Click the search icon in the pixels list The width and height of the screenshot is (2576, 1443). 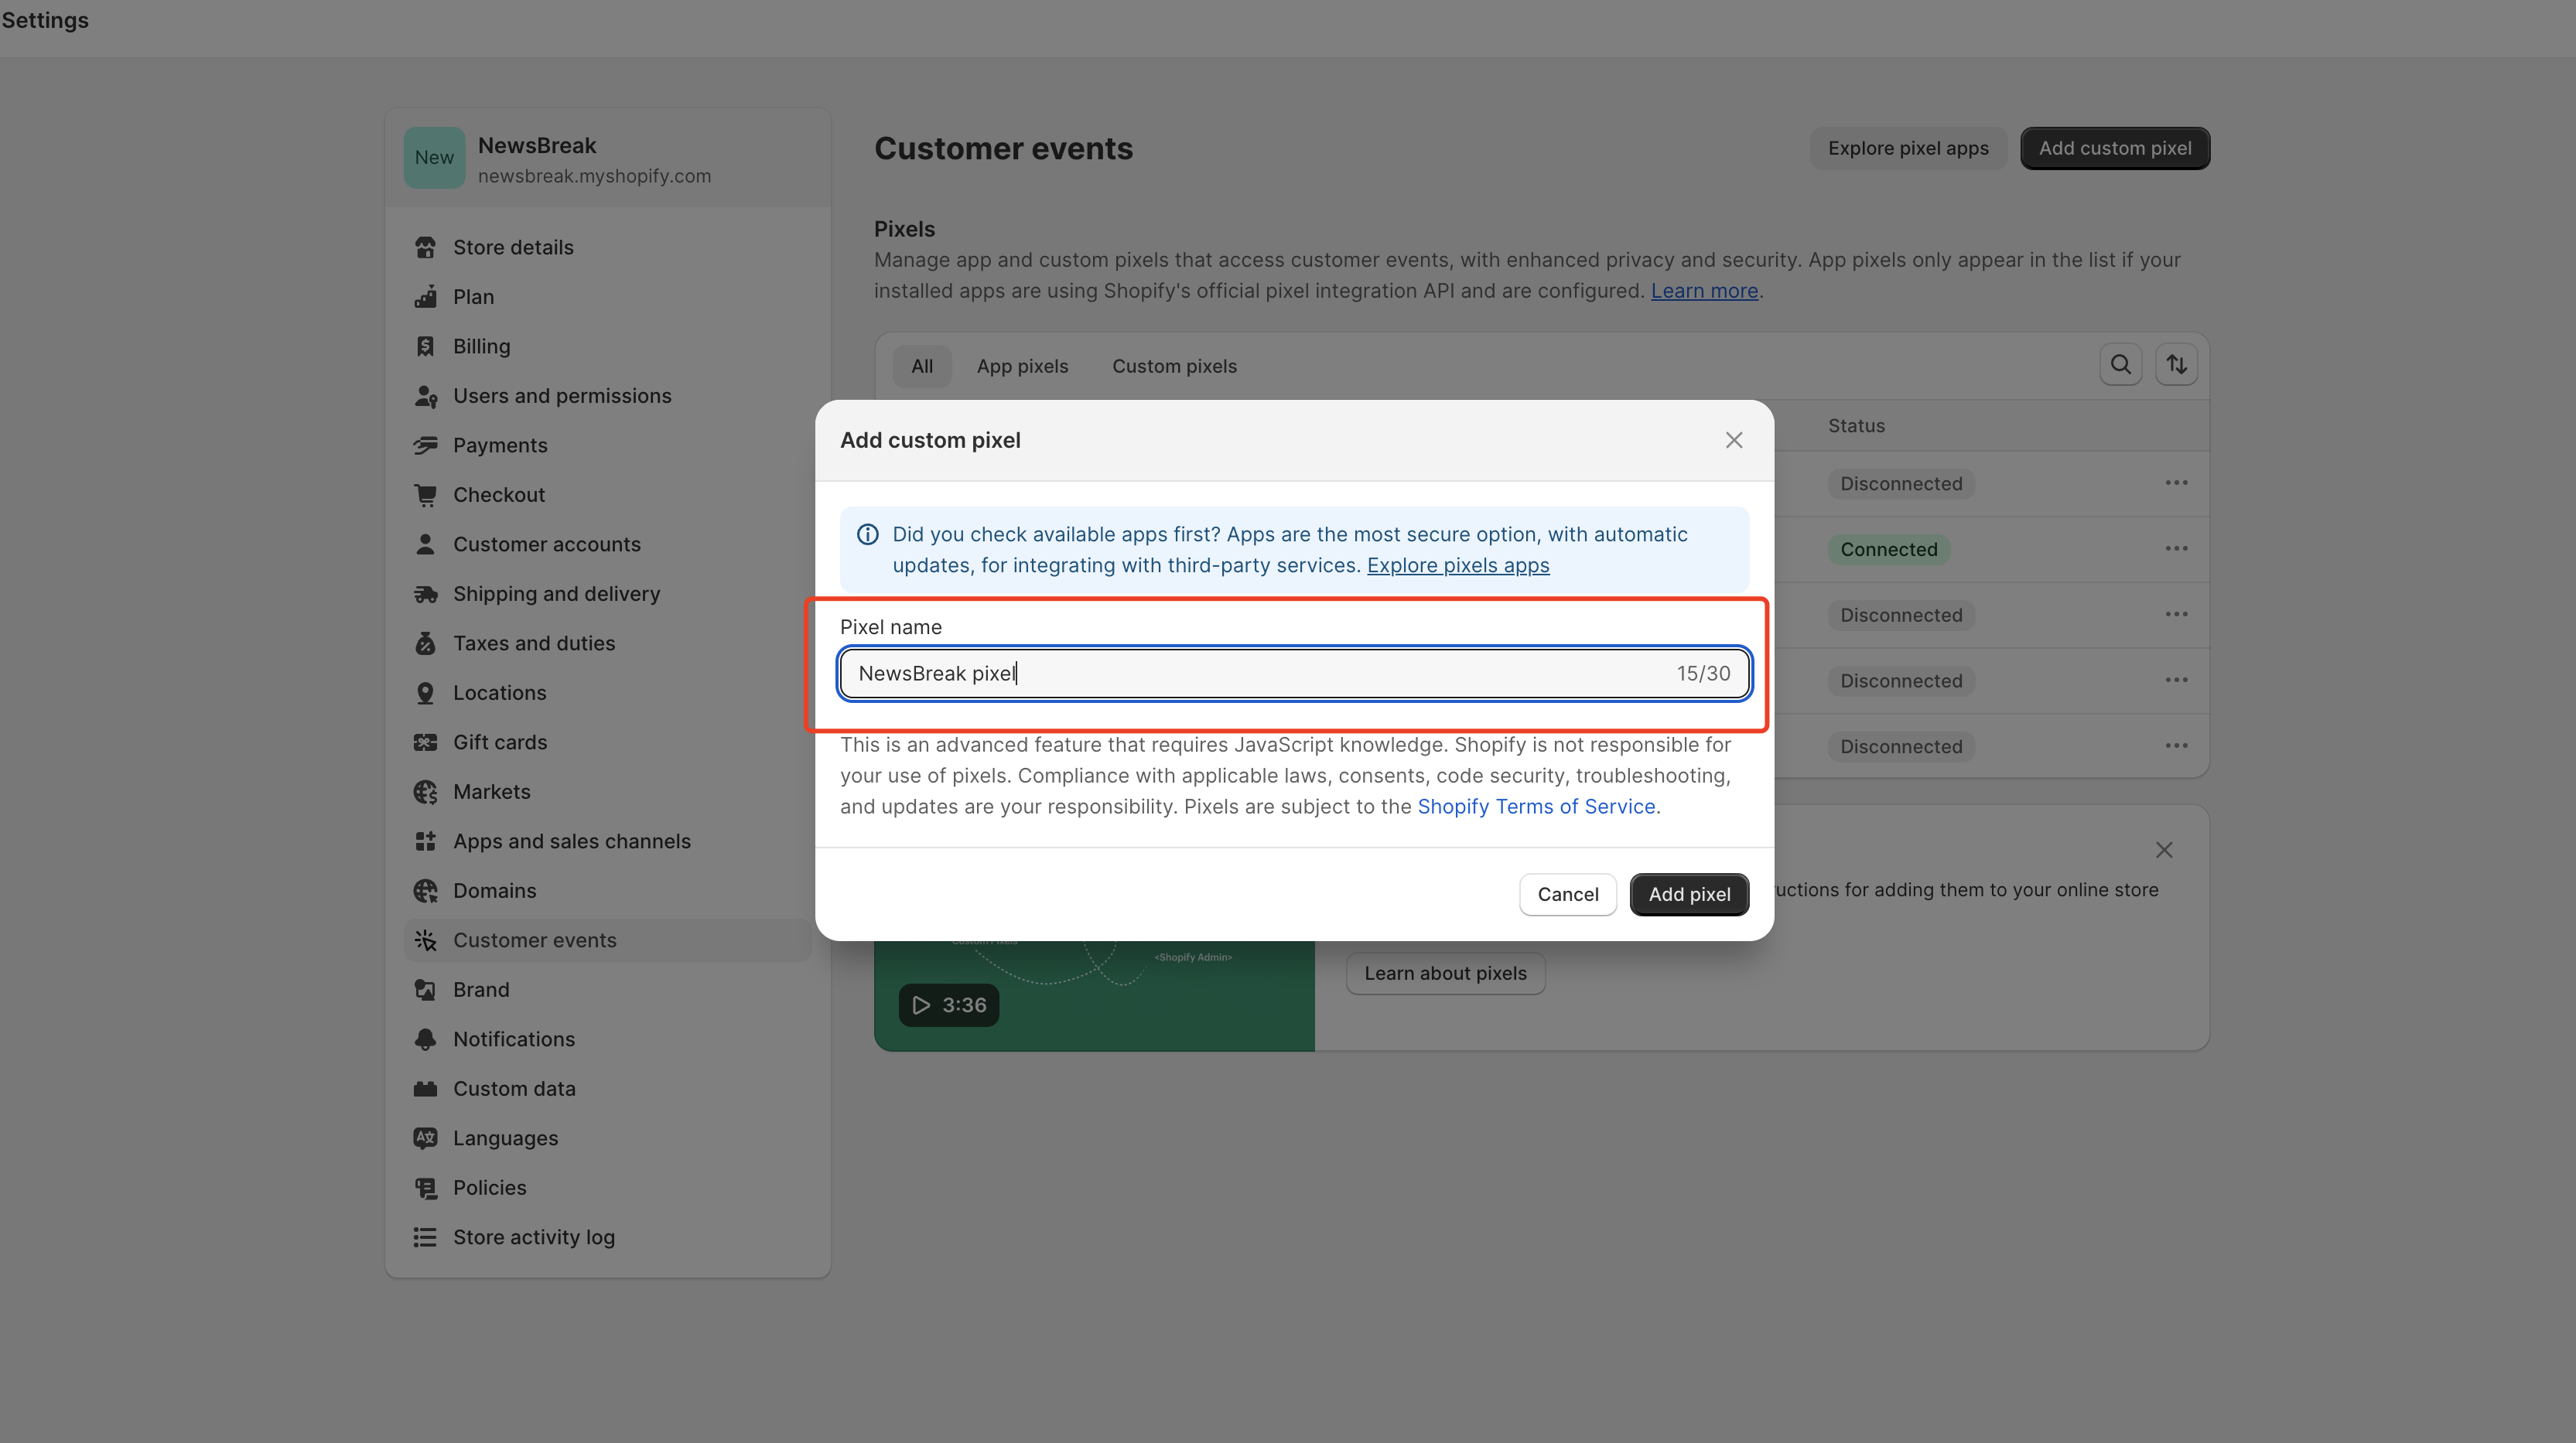tap(2120, 364)
